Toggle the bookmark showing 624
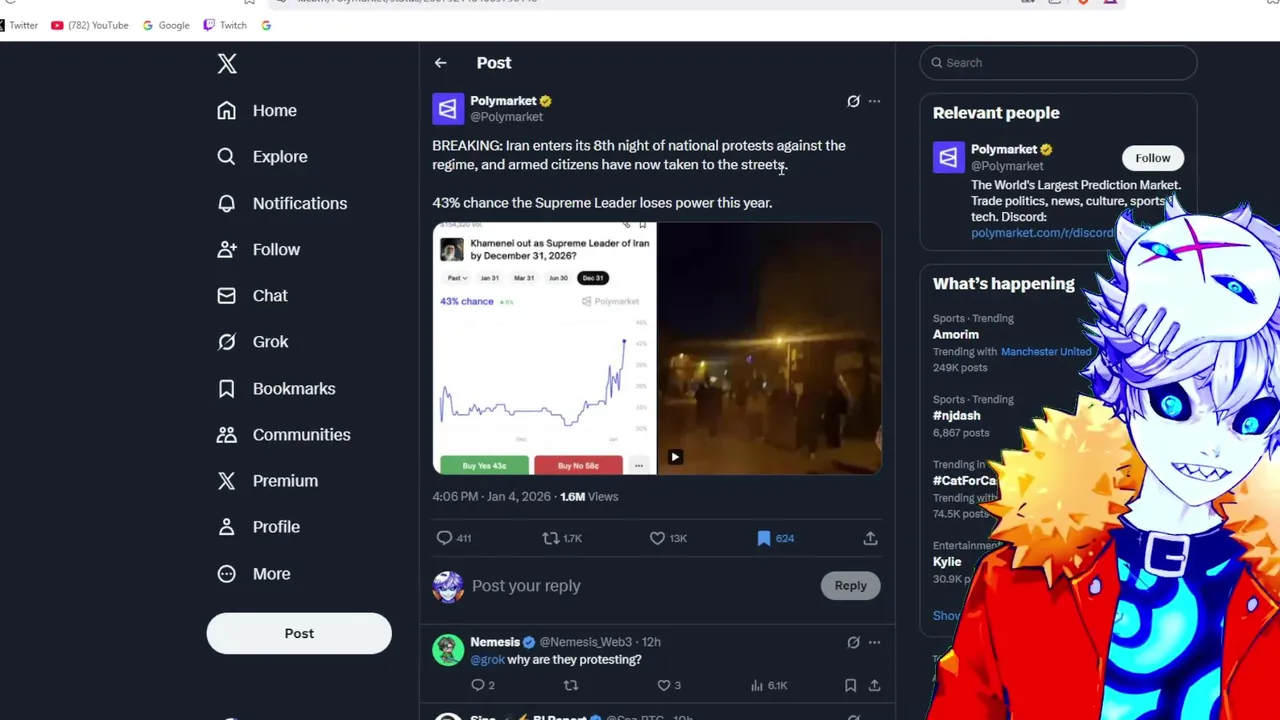The image size is (1280, 720). click(775, 538)
